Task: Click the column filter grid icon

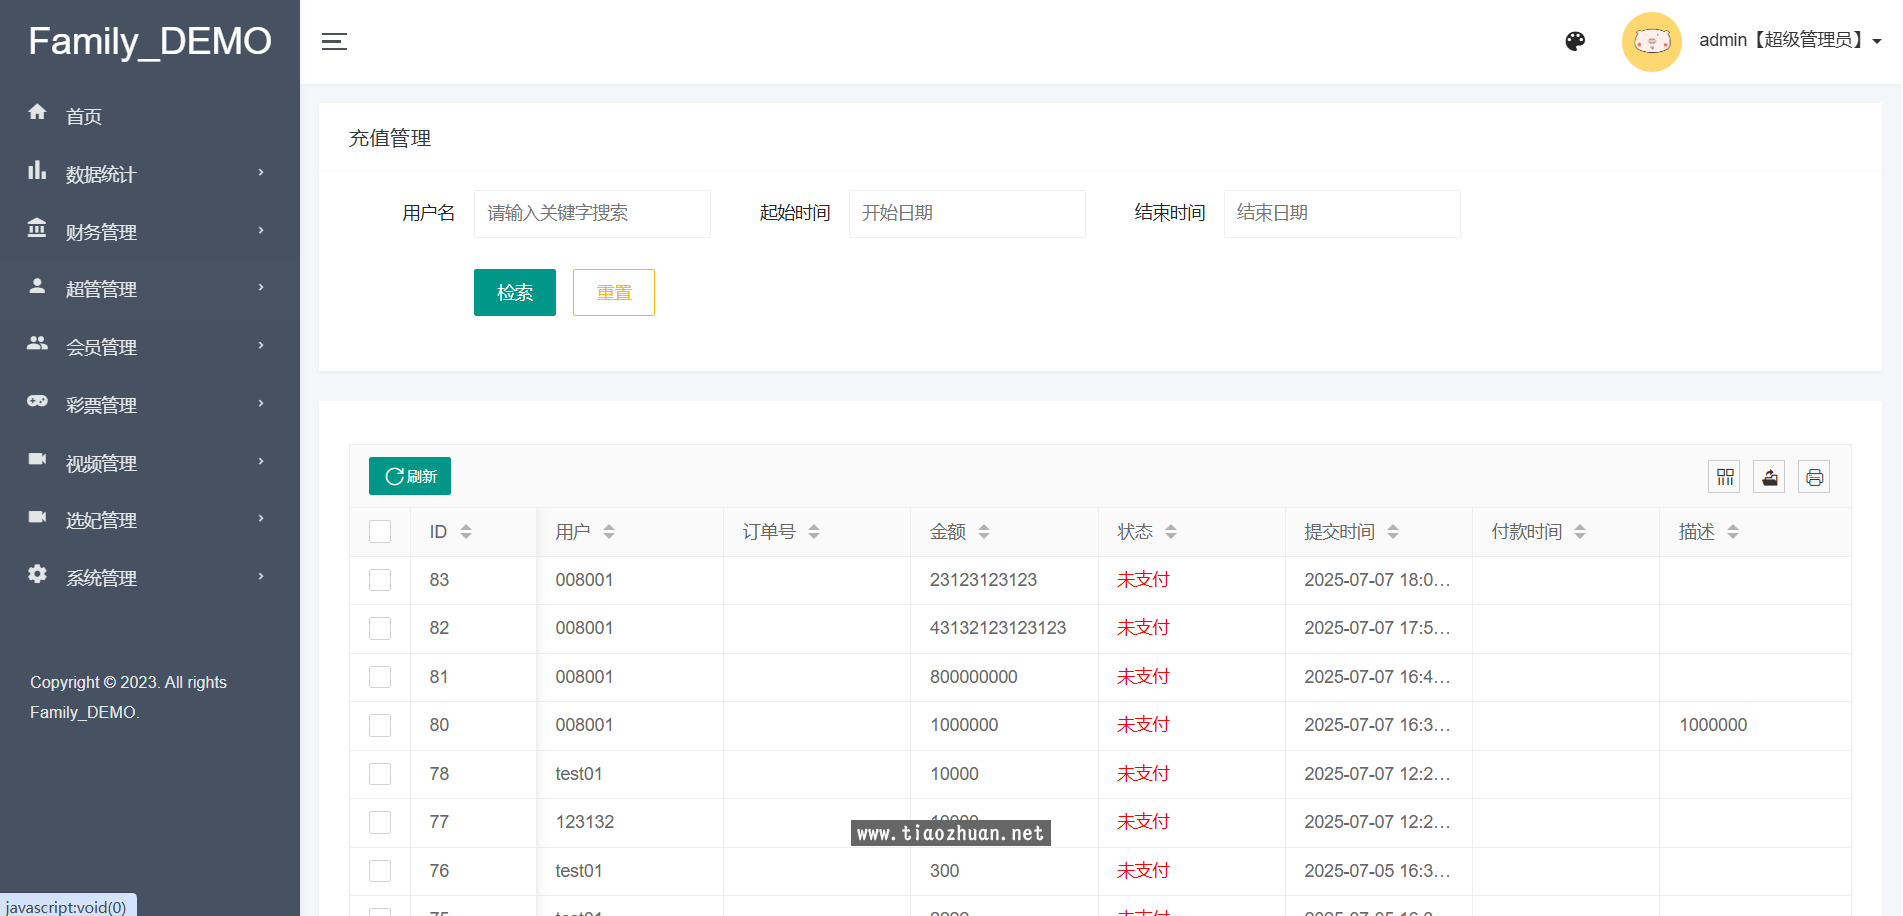Action: point(1725,477)
